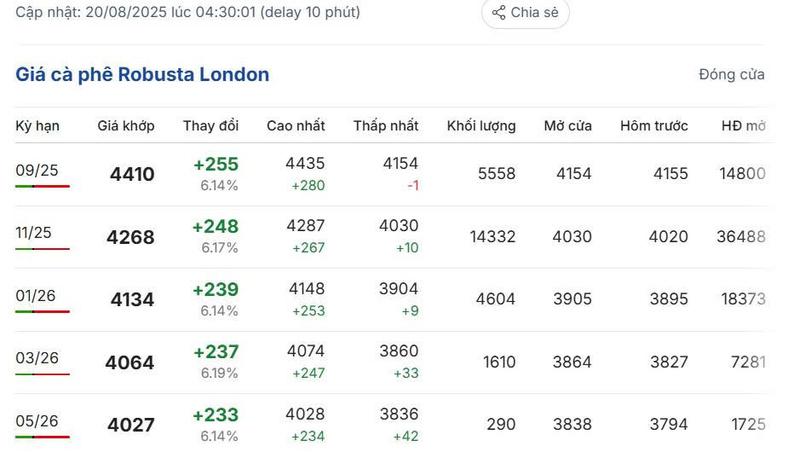Click the Đóng cửa status label
The height and width of the screenshot is (452, 800).
[x=732, y=75]
